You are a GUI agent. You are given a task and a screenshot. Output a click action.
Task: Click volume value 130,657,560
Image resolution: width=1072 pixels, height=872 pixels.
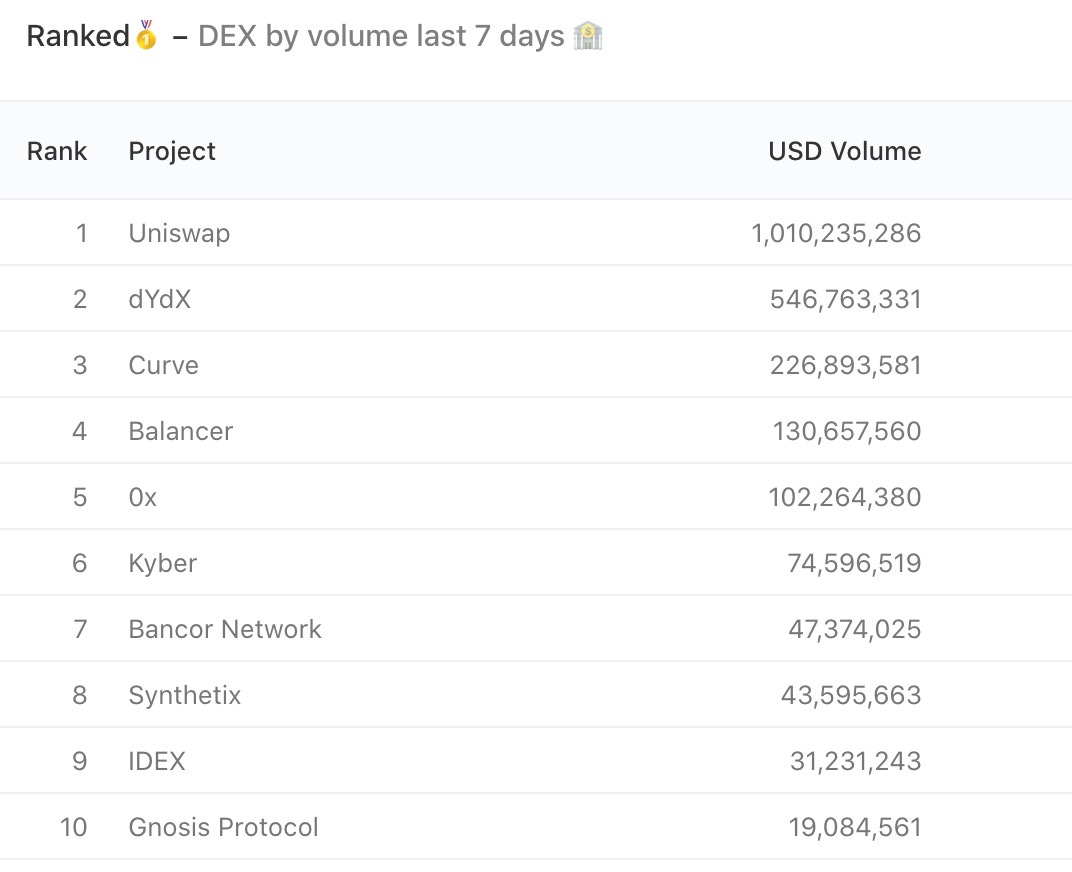click(847, 432)
